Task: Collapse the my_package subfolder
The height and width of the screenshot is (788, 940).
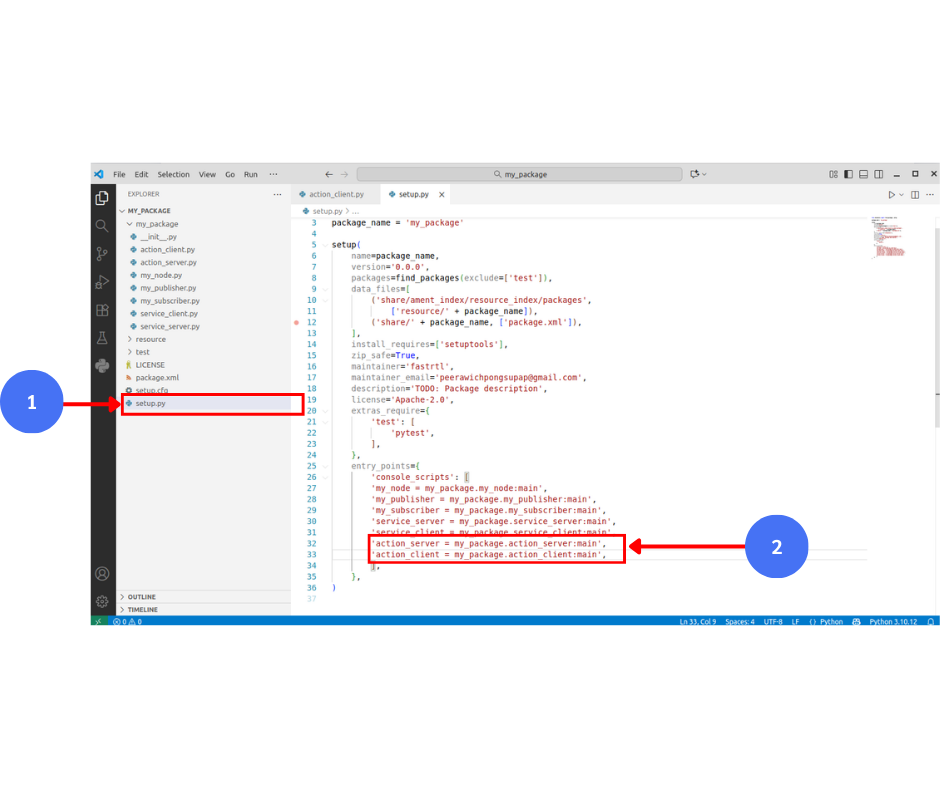Action: (156, 224)
